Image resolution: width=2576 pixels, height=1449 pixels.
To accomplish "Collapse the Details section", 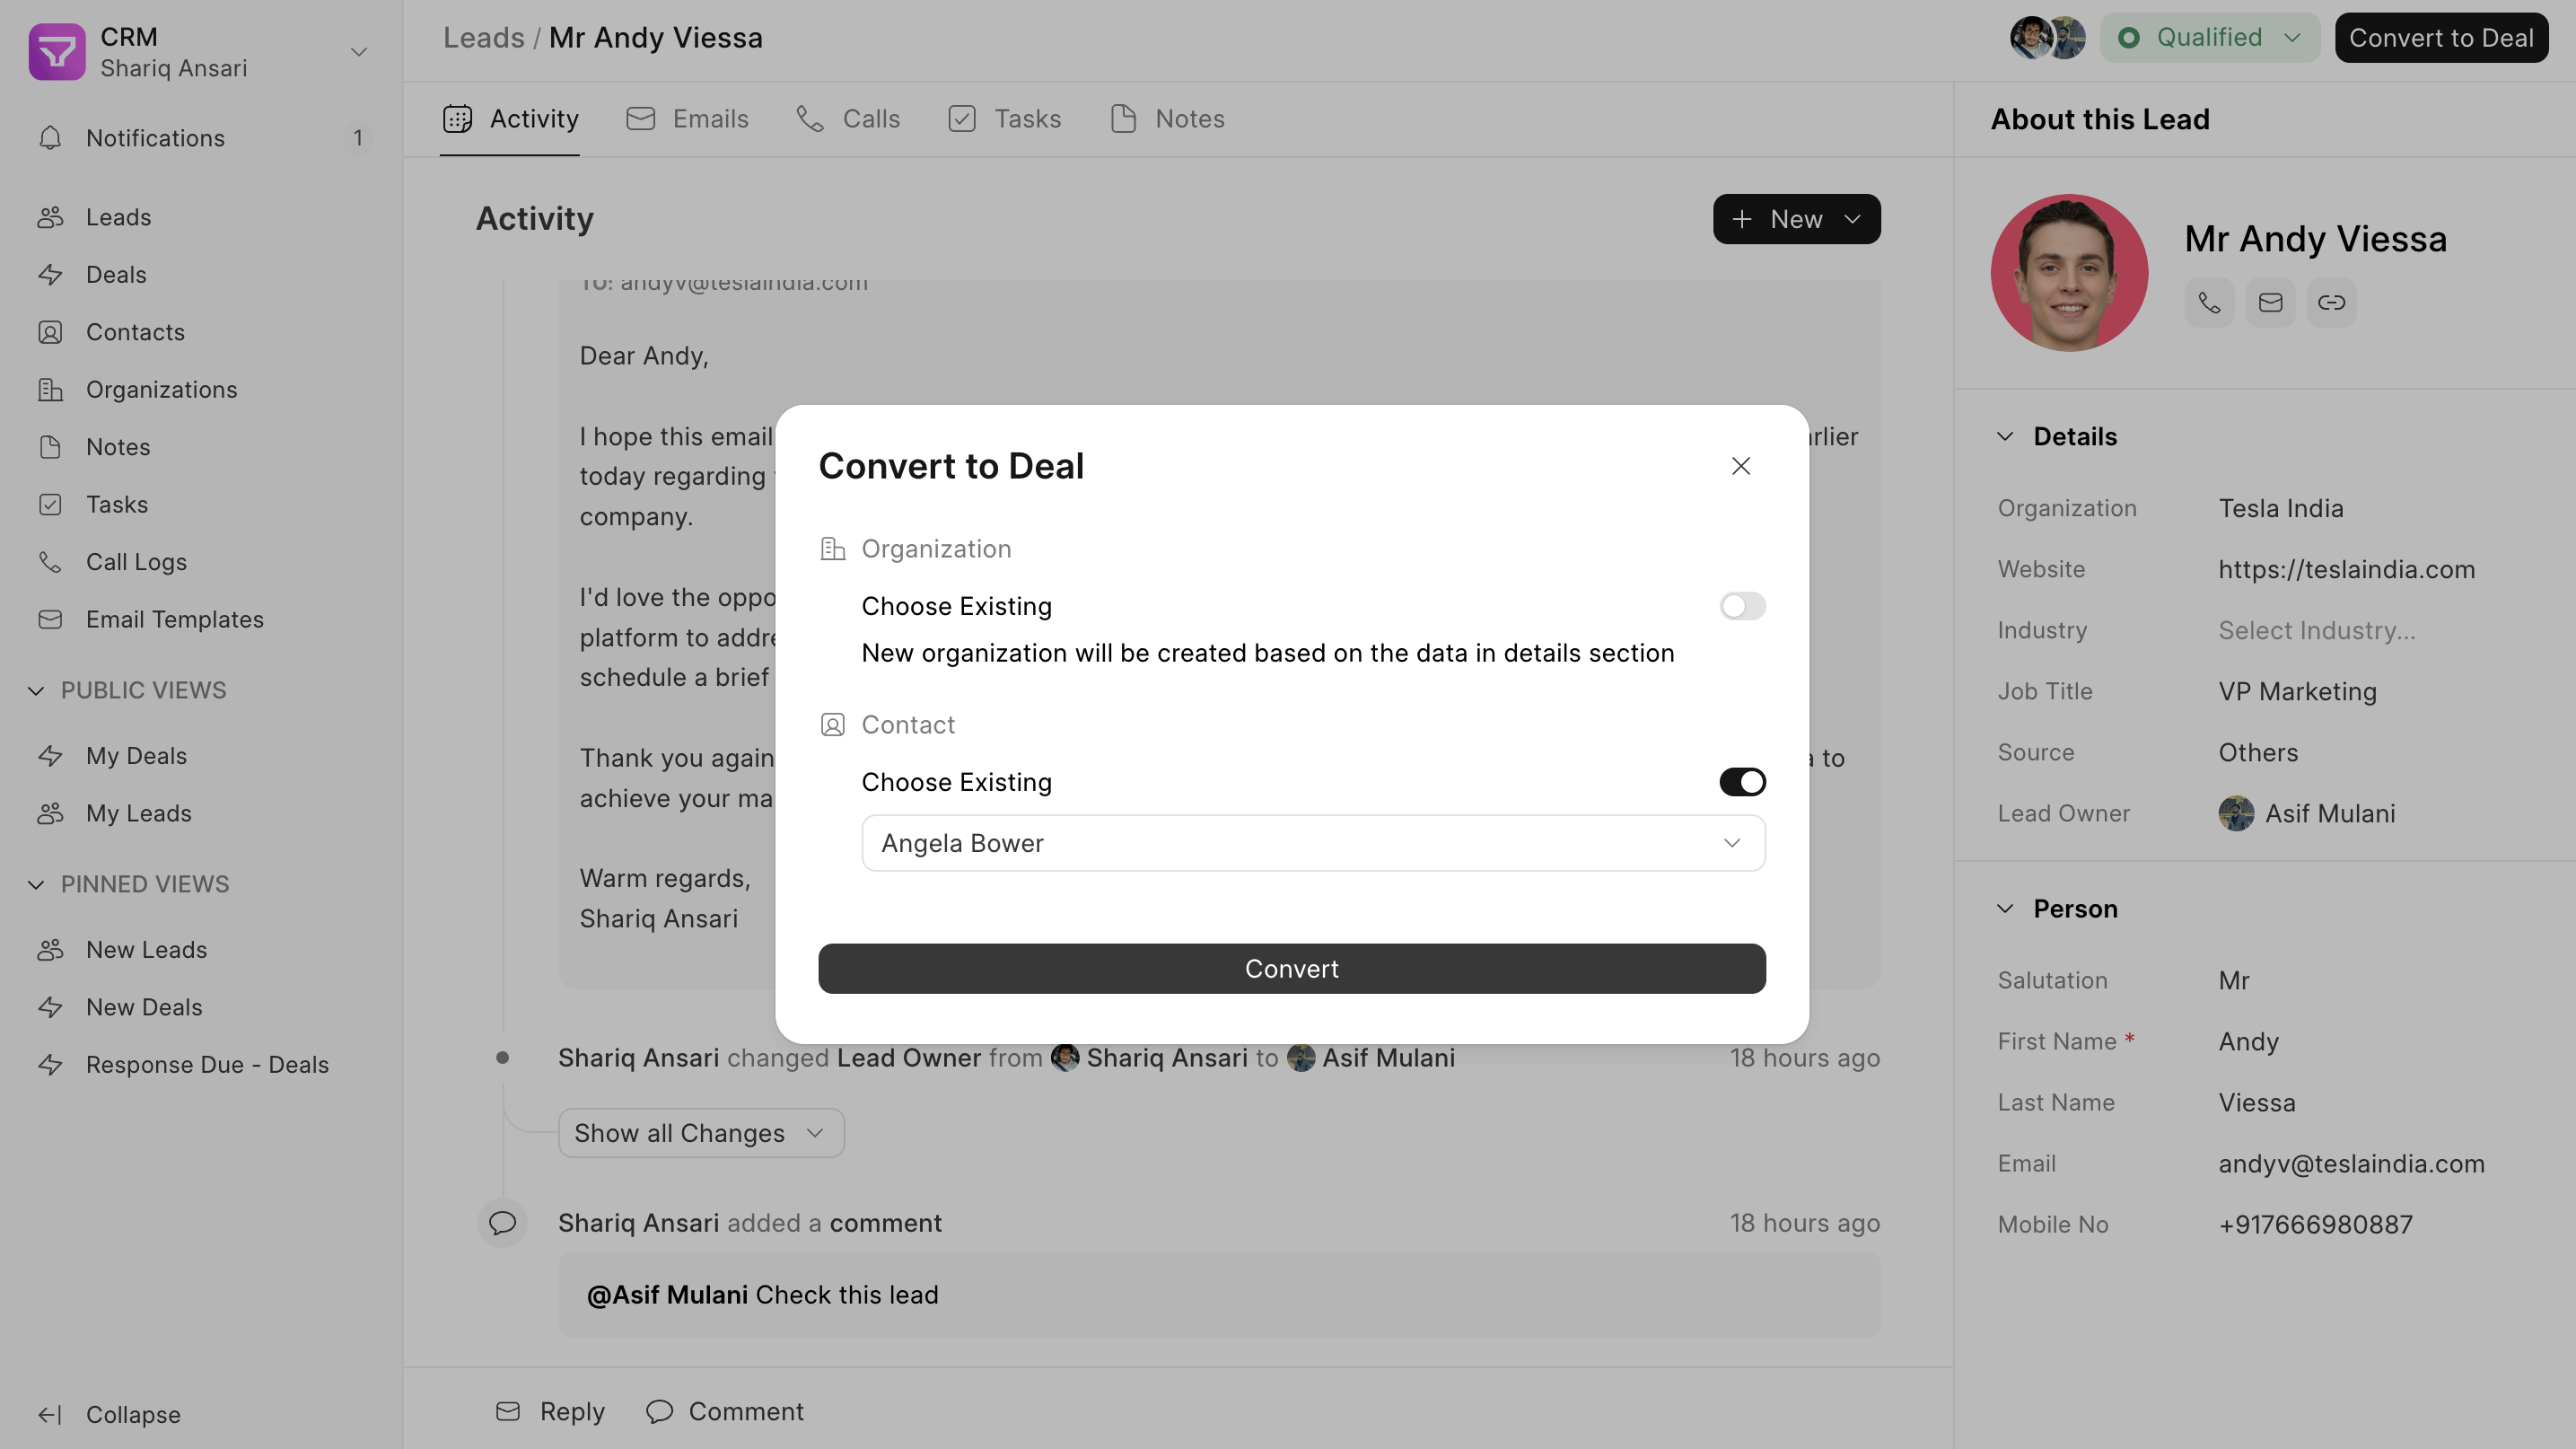I will pos(2005,437).
